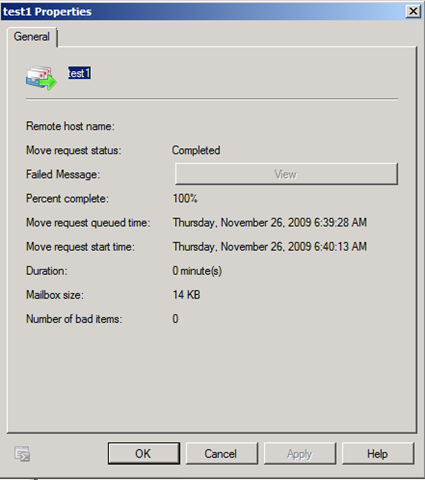The image size is (425, 480).
Task: Click the start time ending 6:40:13 AM
Action: tap(270, 247)
